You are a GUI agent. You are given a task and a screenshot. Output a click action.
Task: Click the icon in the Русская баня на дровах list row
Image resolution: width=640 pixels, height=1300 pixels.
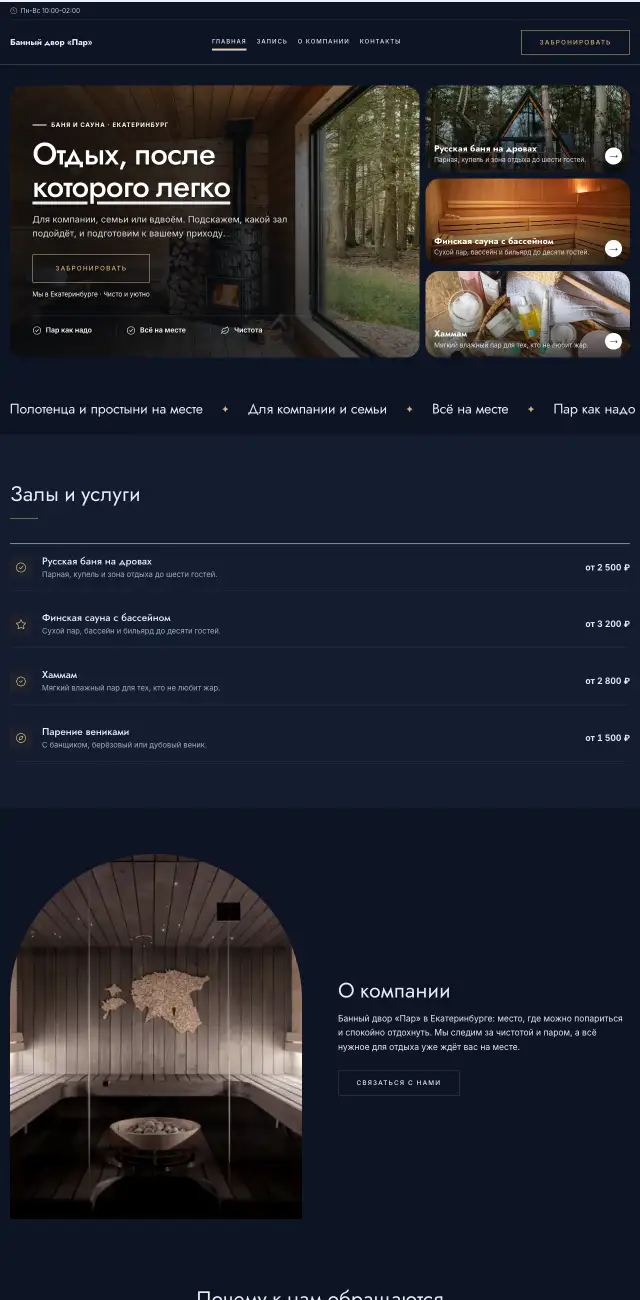click(21, 568)
